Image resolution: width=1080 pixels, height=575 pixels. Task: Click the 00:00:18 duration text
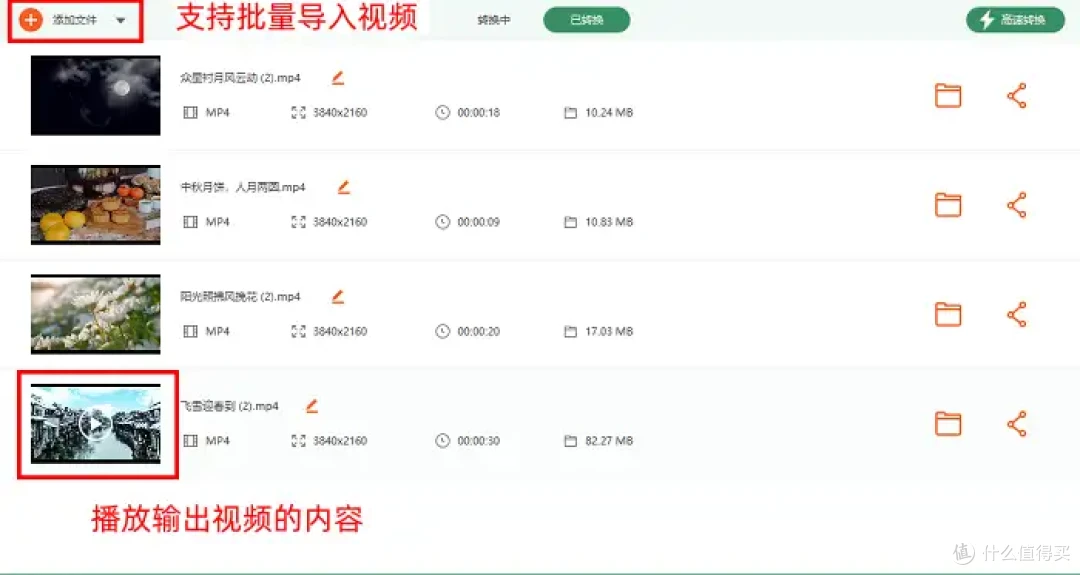[x=478, y=112]
